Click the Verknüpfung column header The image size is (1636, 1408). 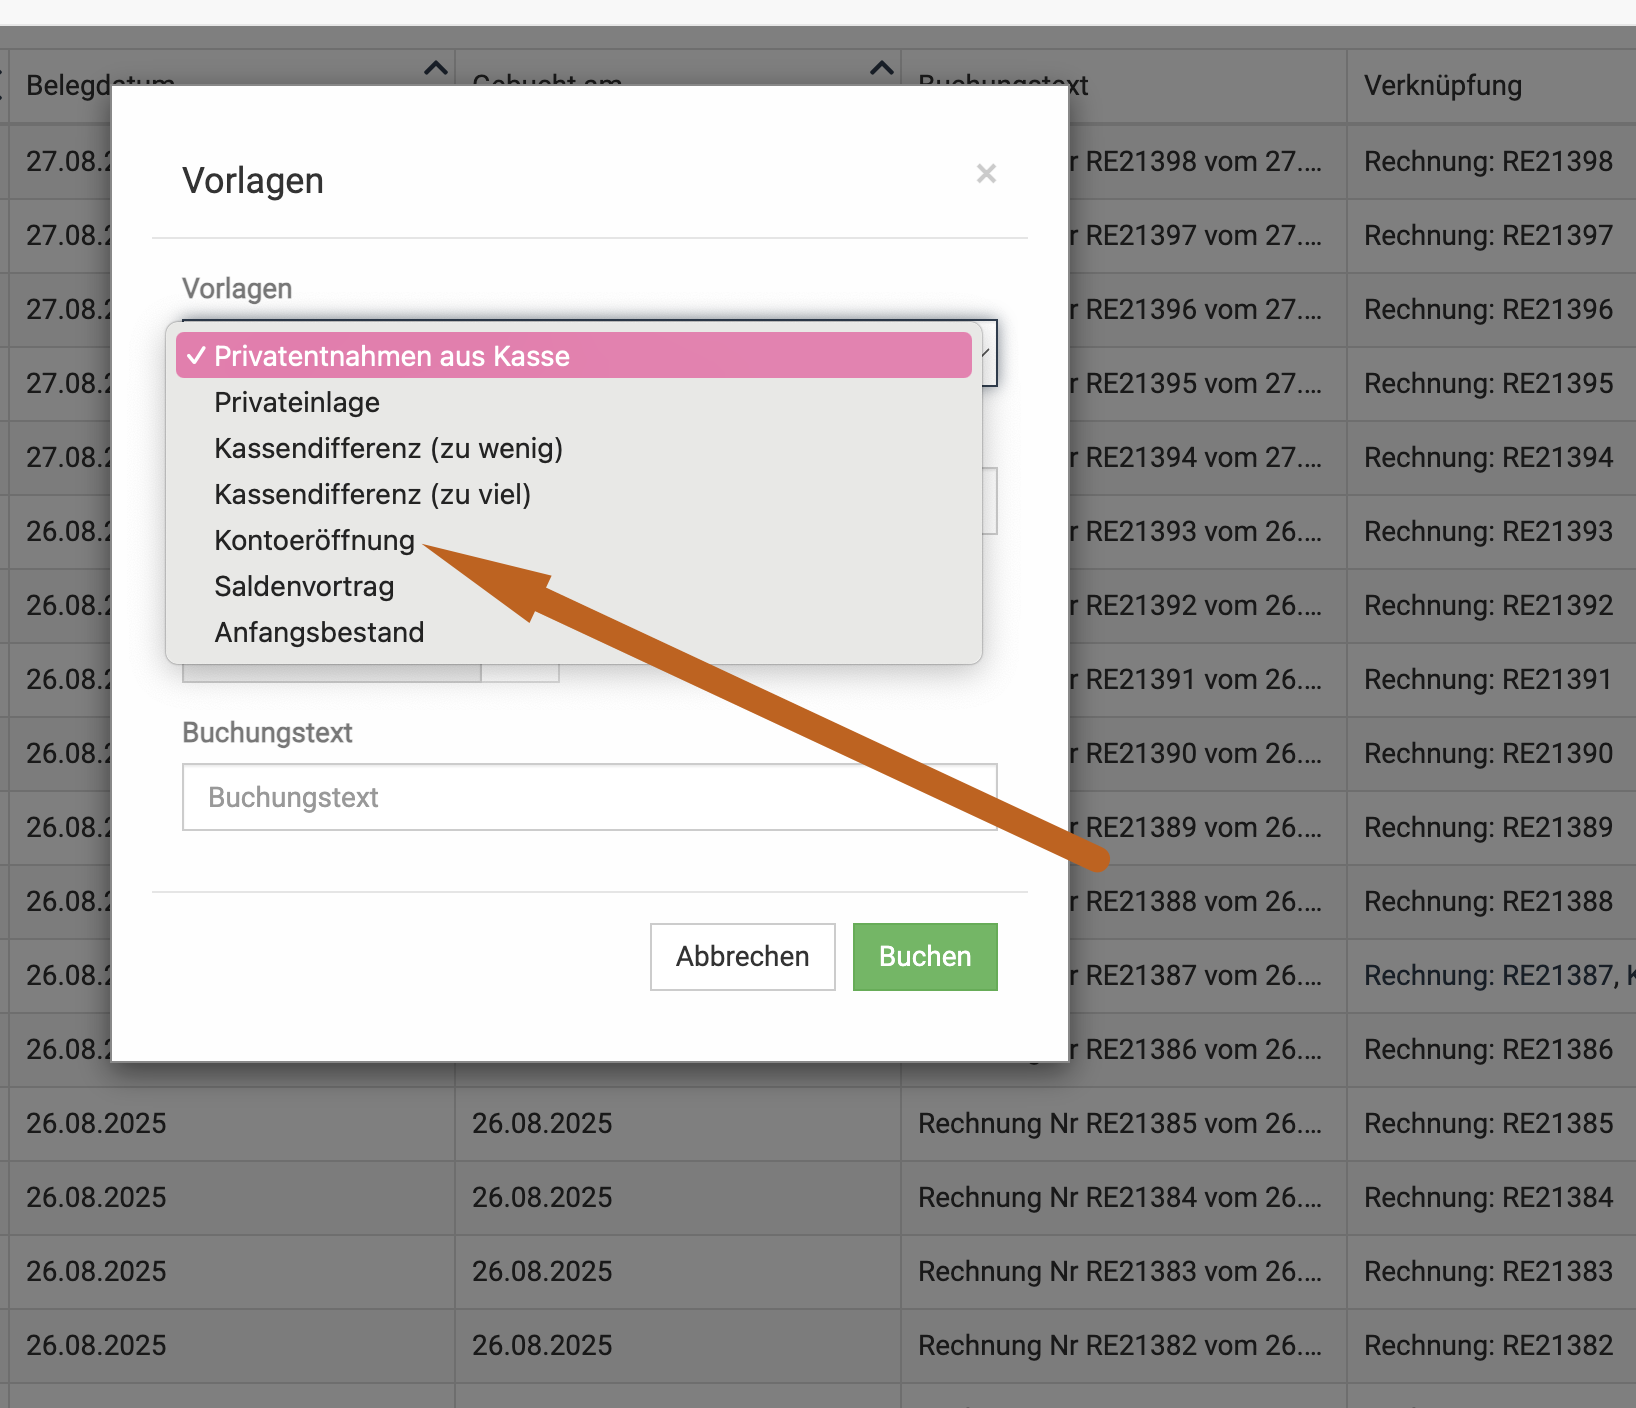coord(1442,86)
